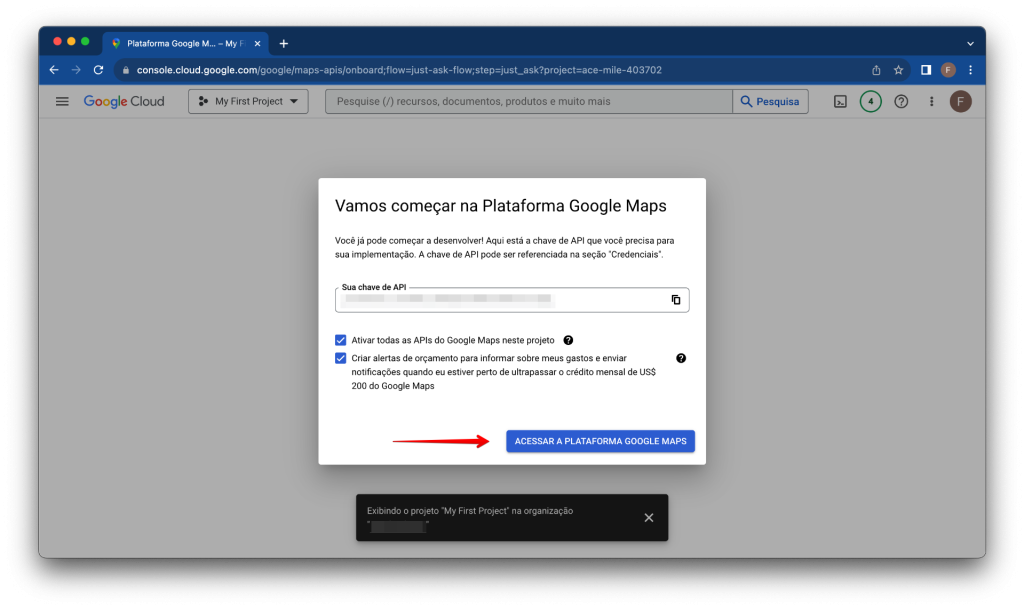Activate Cloud Shell icon

(840, 101)
